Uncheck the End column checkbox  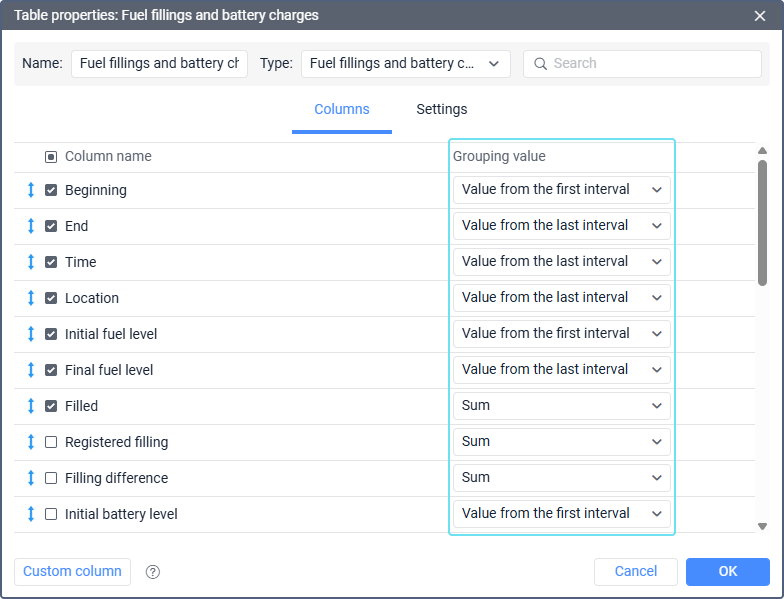pos(51,226)
